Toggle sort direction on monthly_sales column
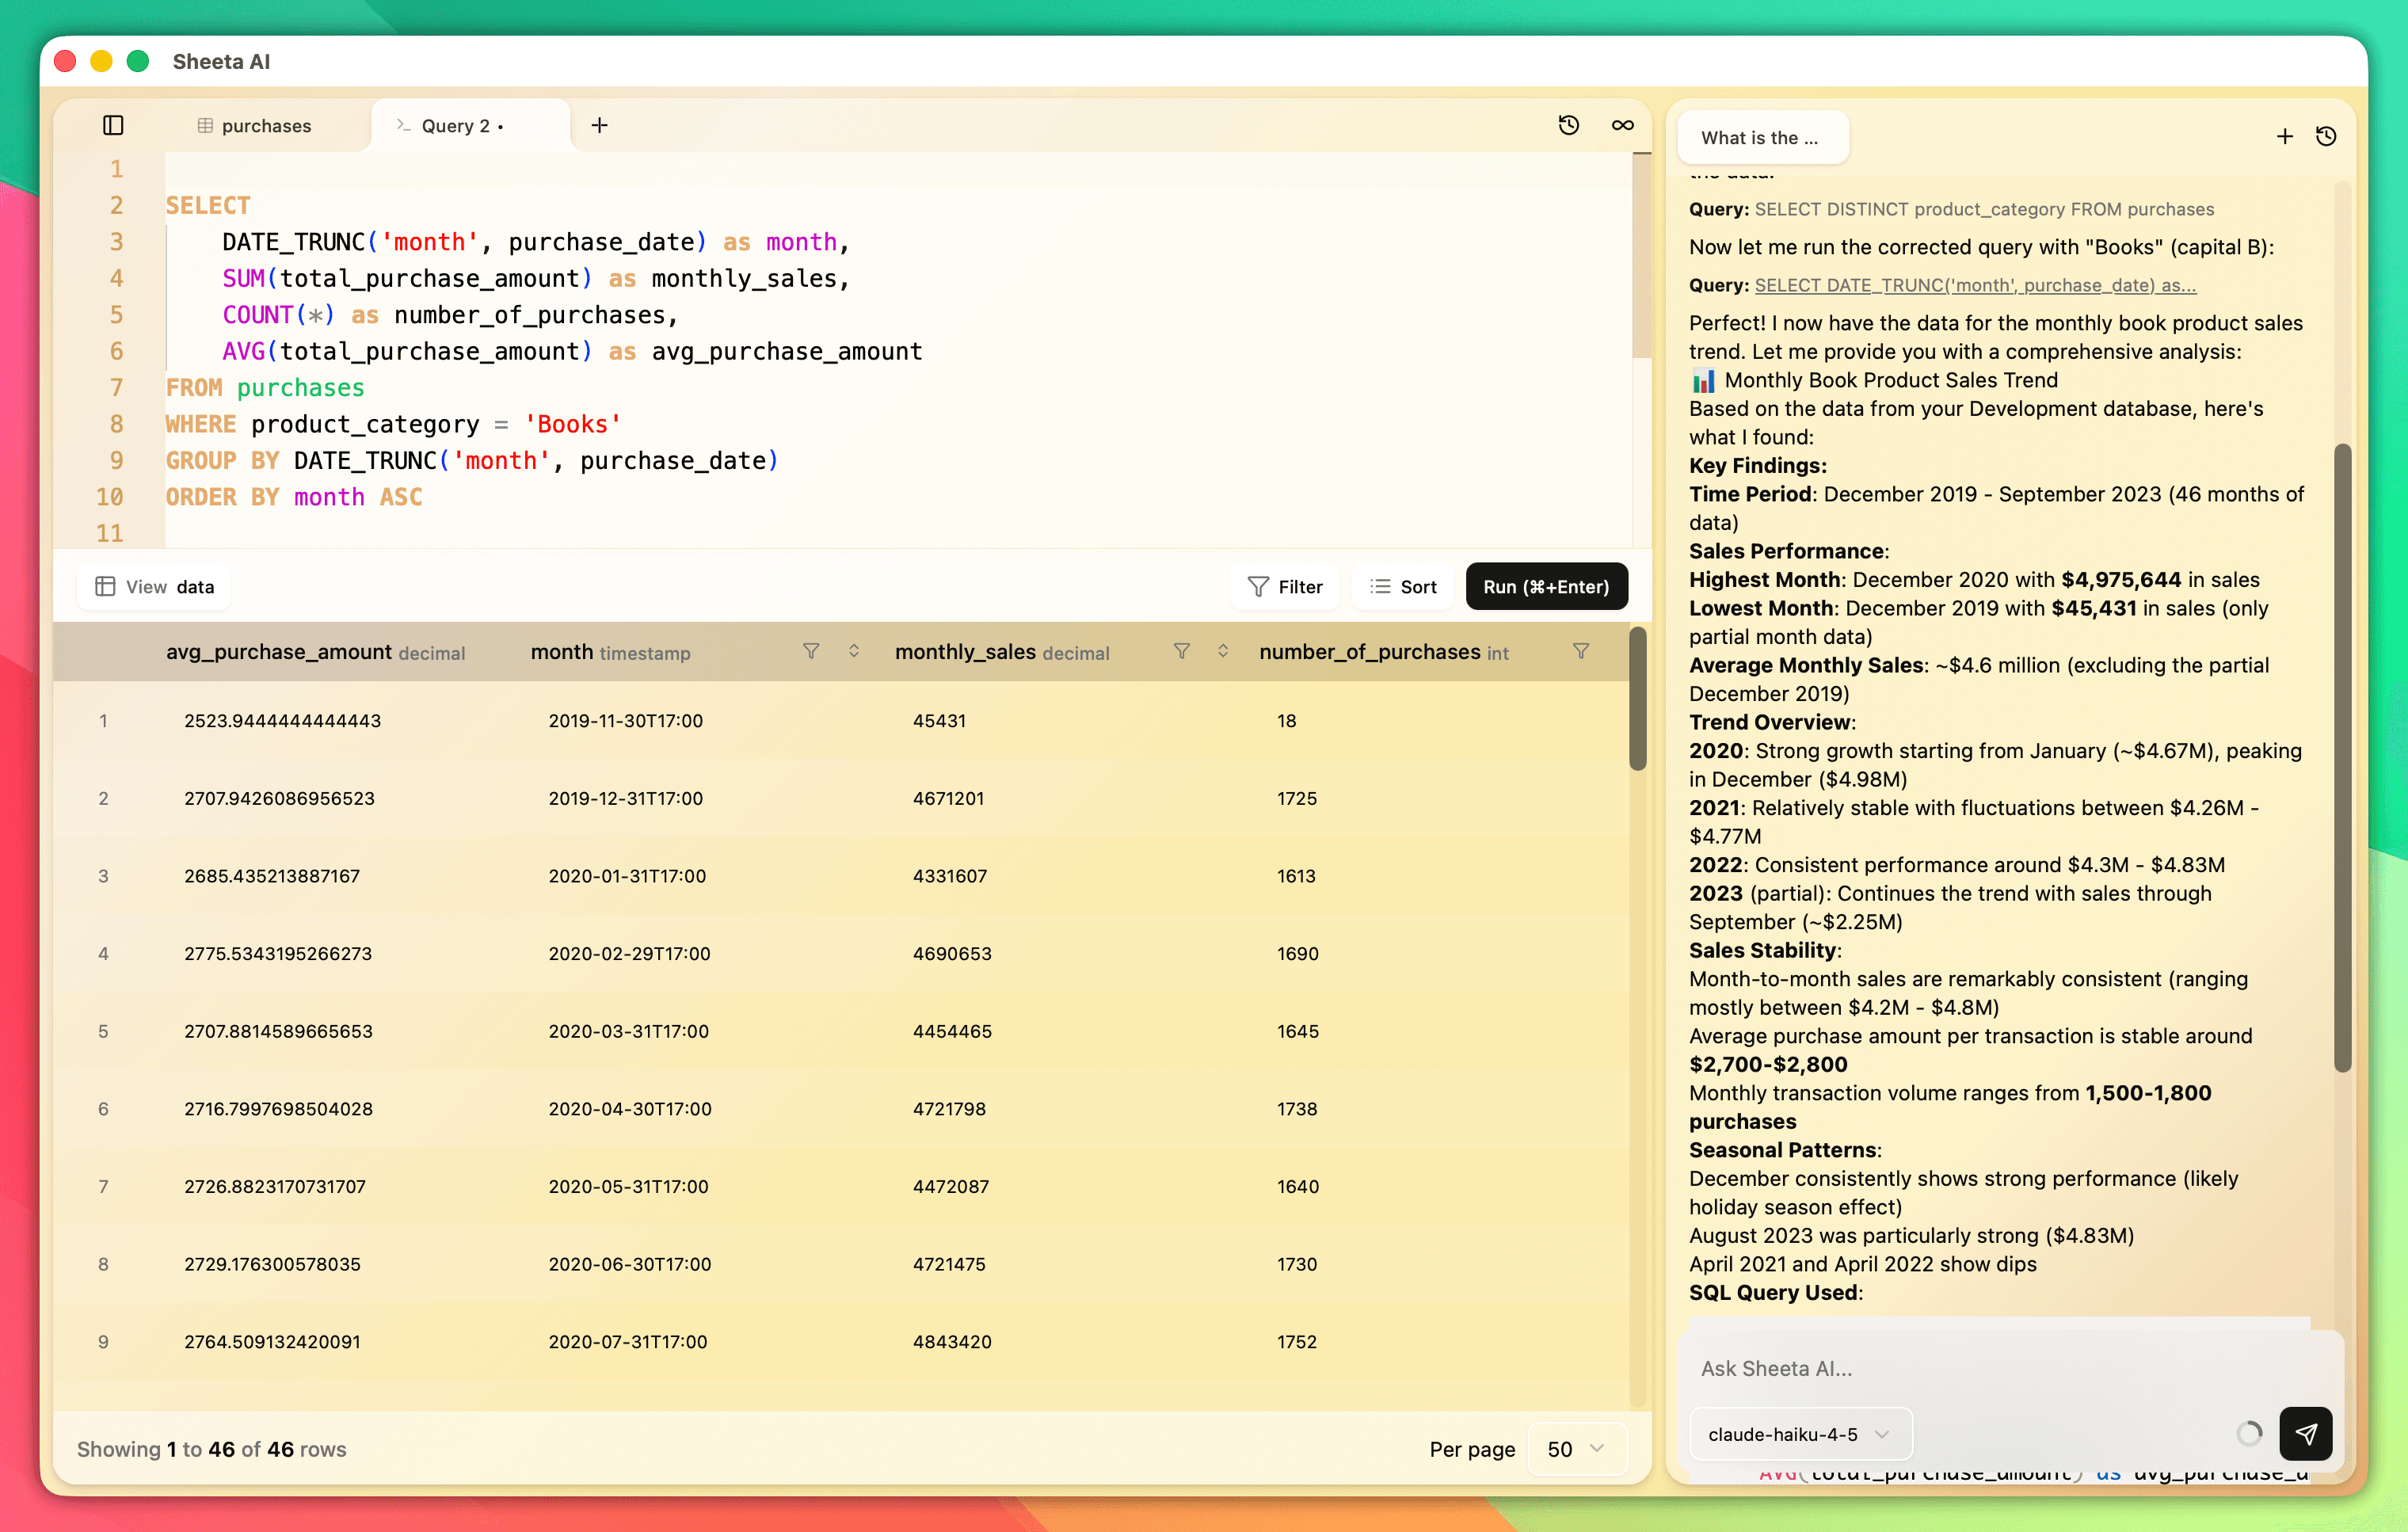 [1222, 651]
